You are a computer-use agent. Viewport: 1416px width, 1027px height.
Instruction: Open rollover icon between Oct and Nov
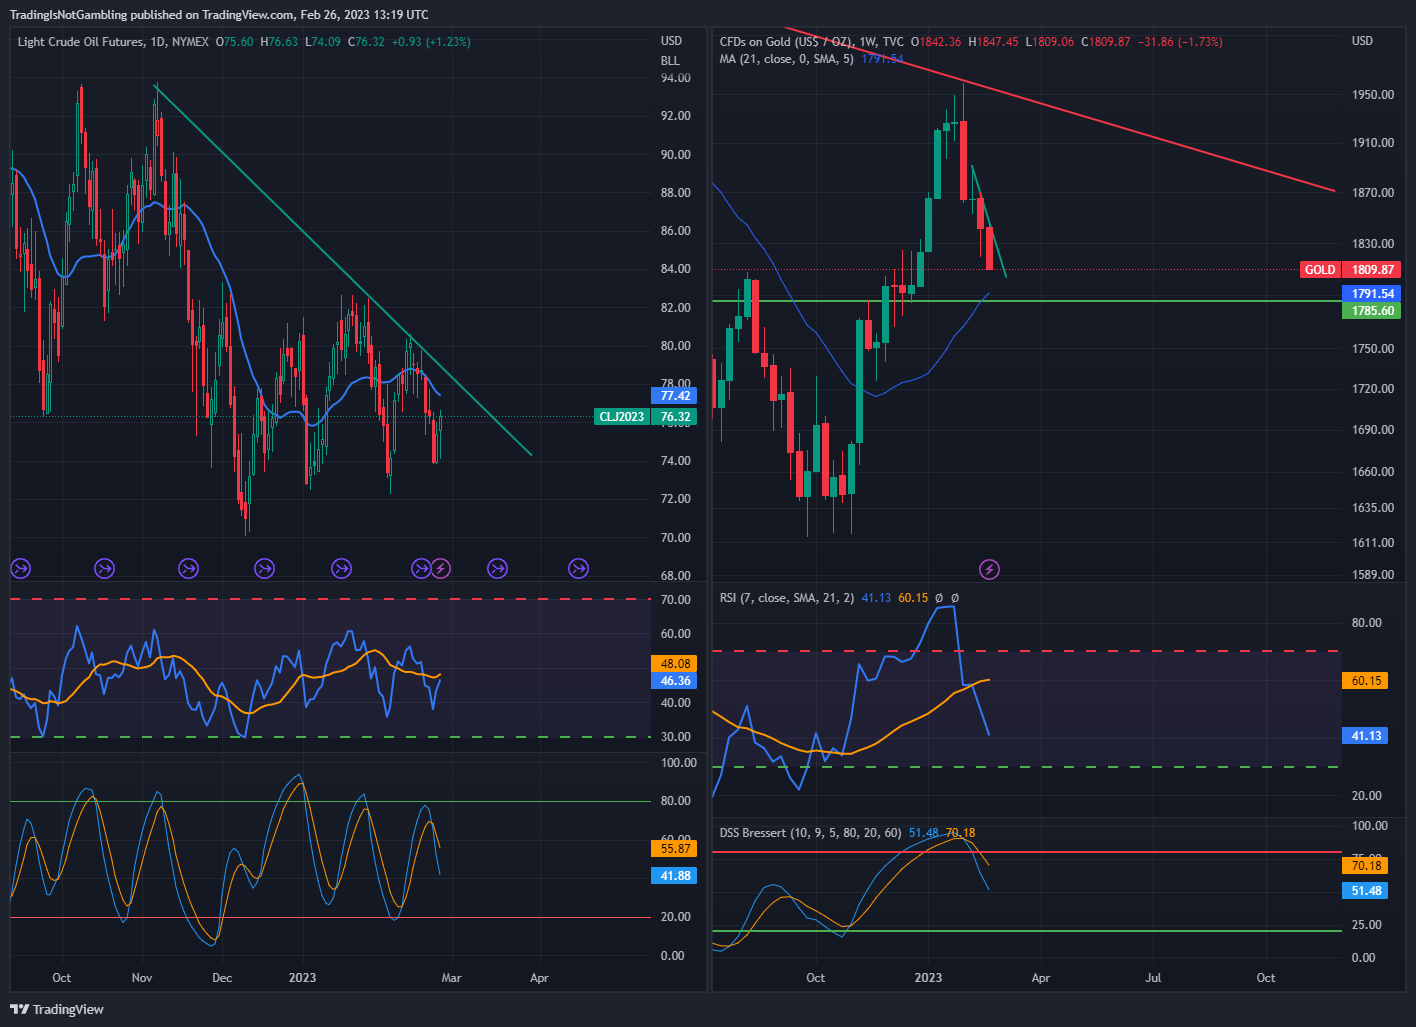coord(104,569)
